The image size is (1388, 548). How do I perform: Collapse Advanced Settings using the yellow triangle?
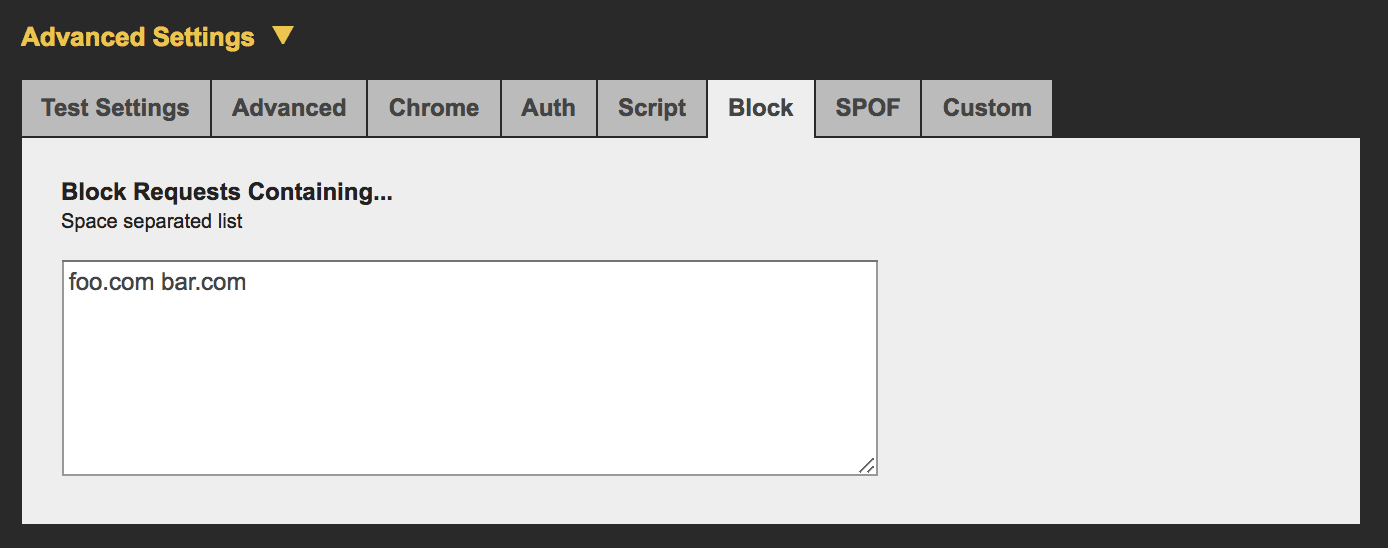pos(283,36)
